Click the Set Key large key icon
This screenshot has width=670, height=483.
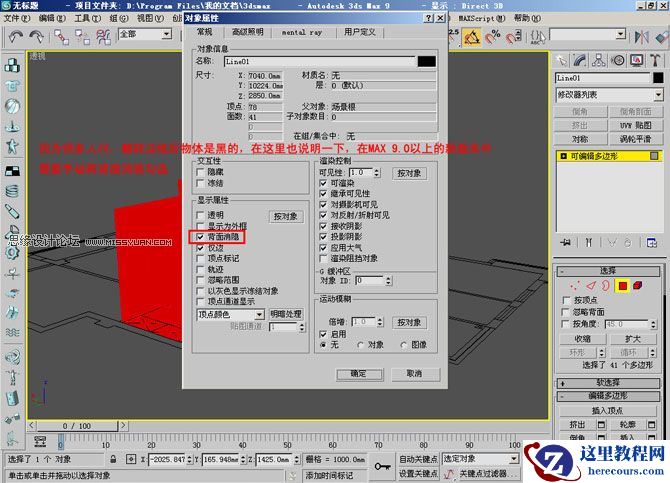382,466
